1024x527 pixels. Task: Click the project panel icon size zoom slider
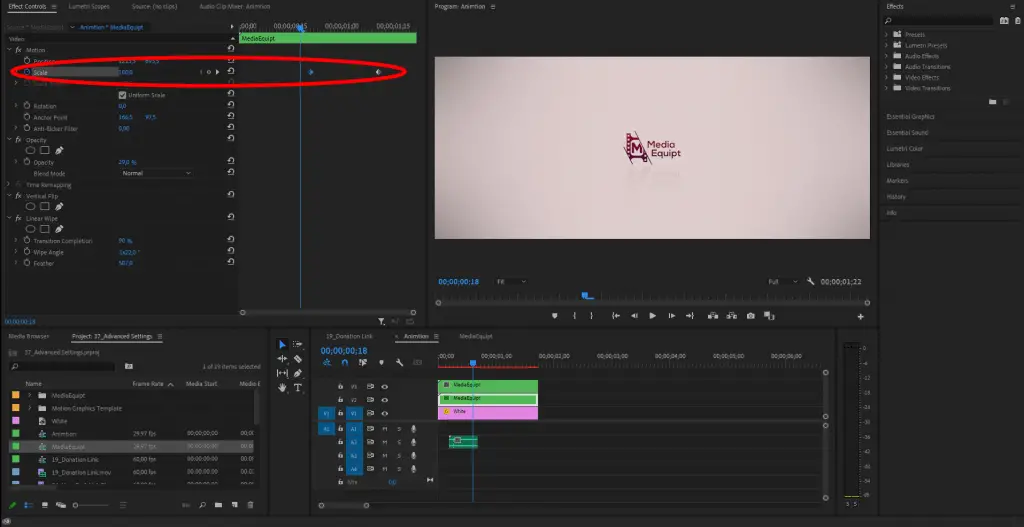coord(90,505)
